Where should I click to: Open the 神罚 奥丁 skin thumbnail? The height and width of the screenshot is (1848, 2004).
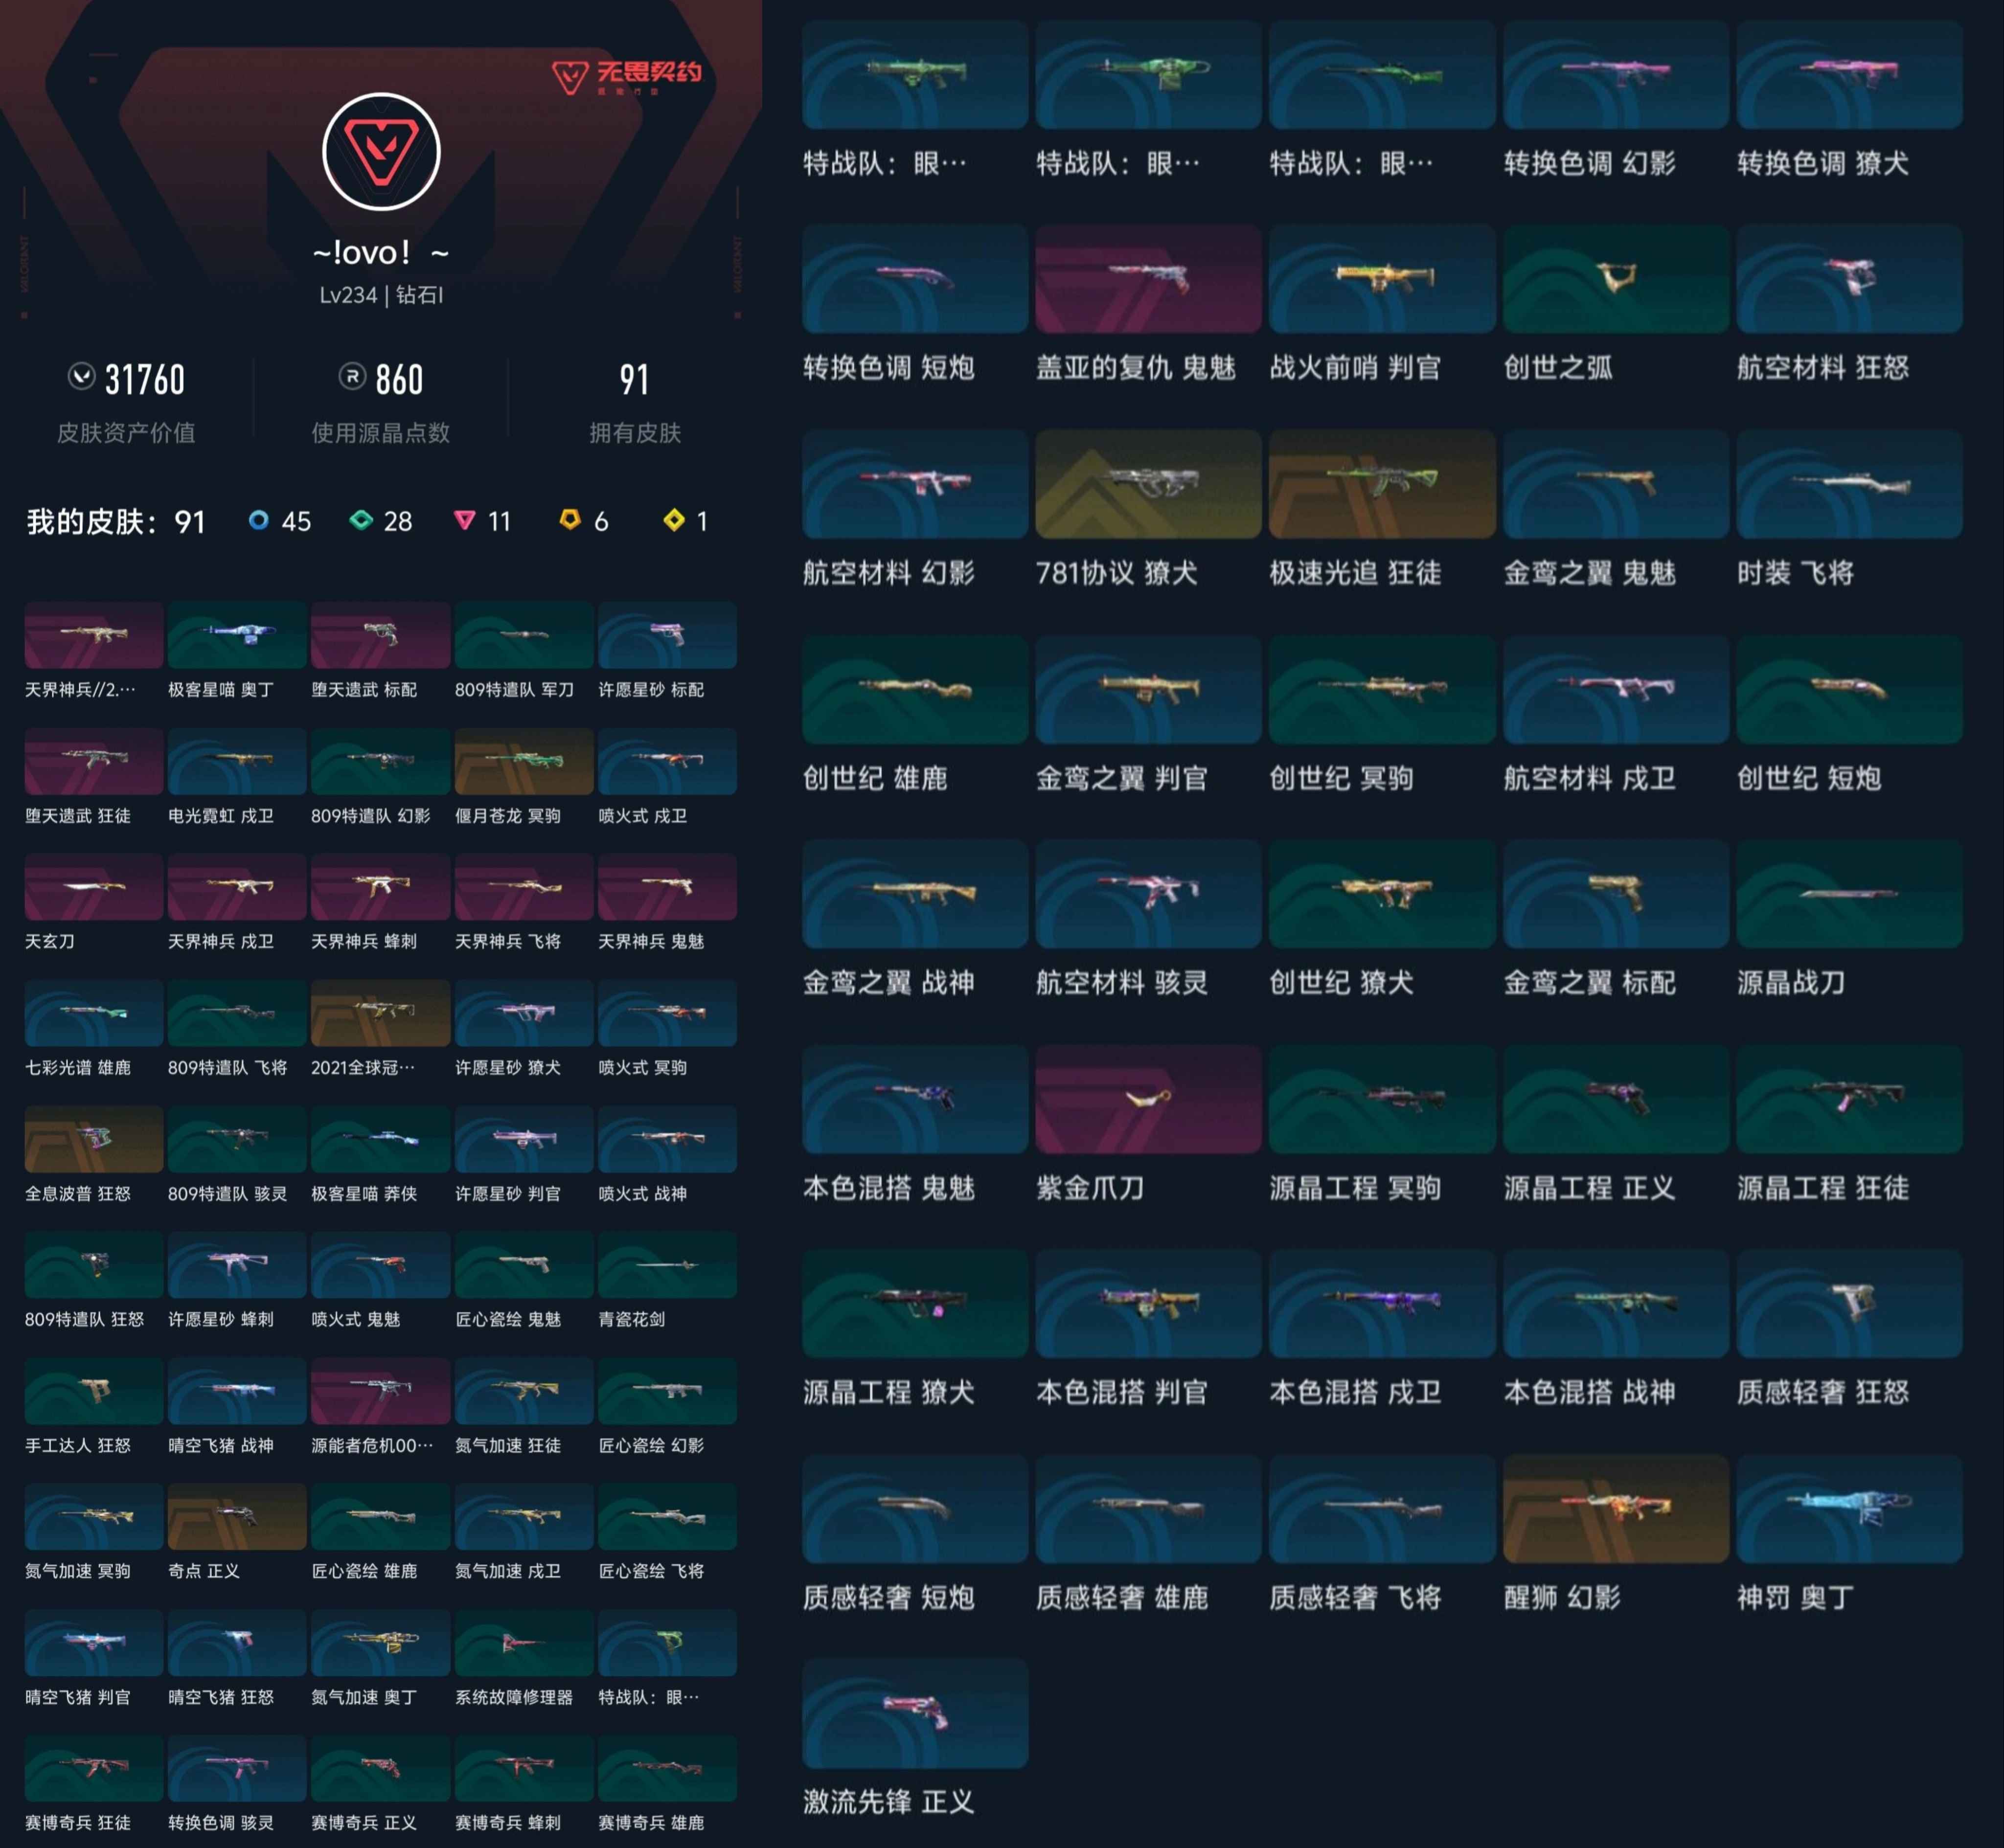[1849, 1508]
